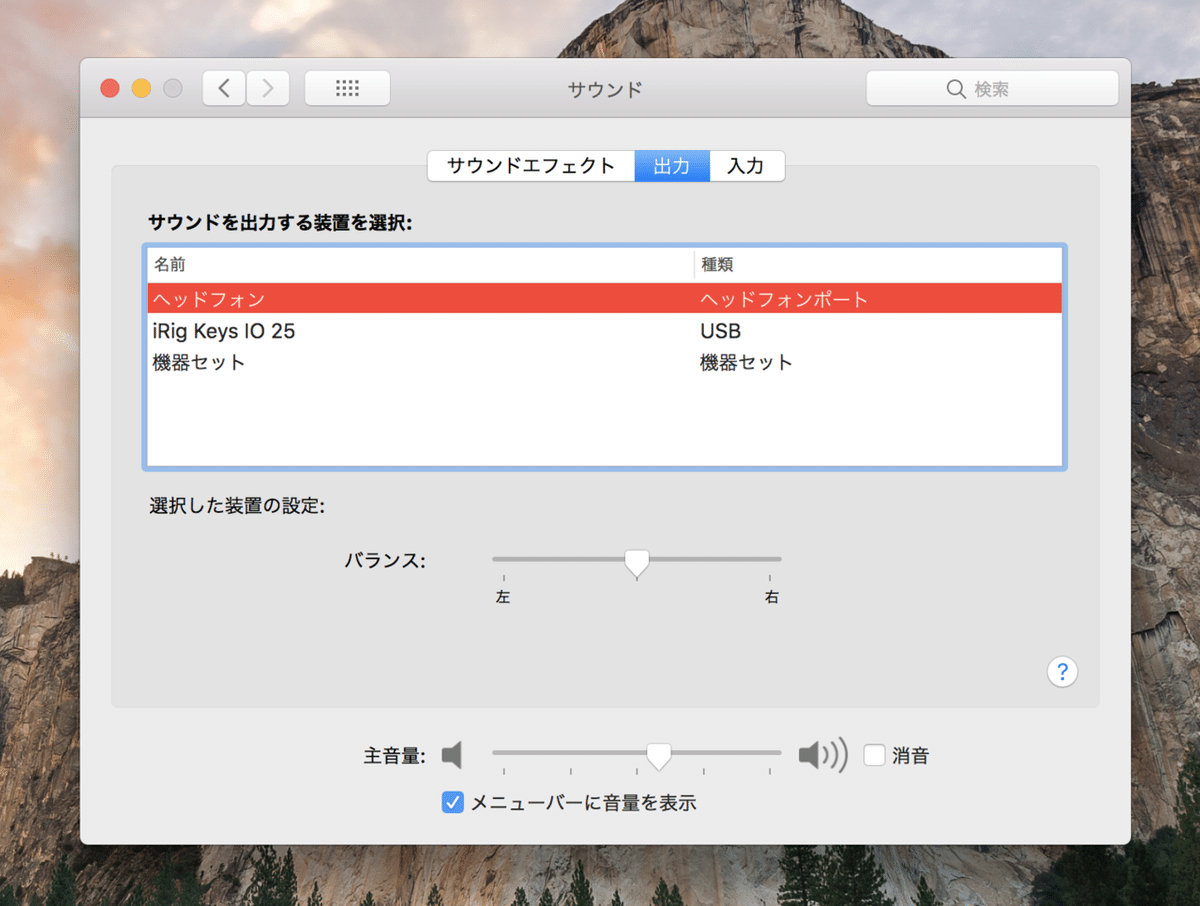Open help with the question mark button
This screenshot has width=1200, height=906.
coord(1062,671)
